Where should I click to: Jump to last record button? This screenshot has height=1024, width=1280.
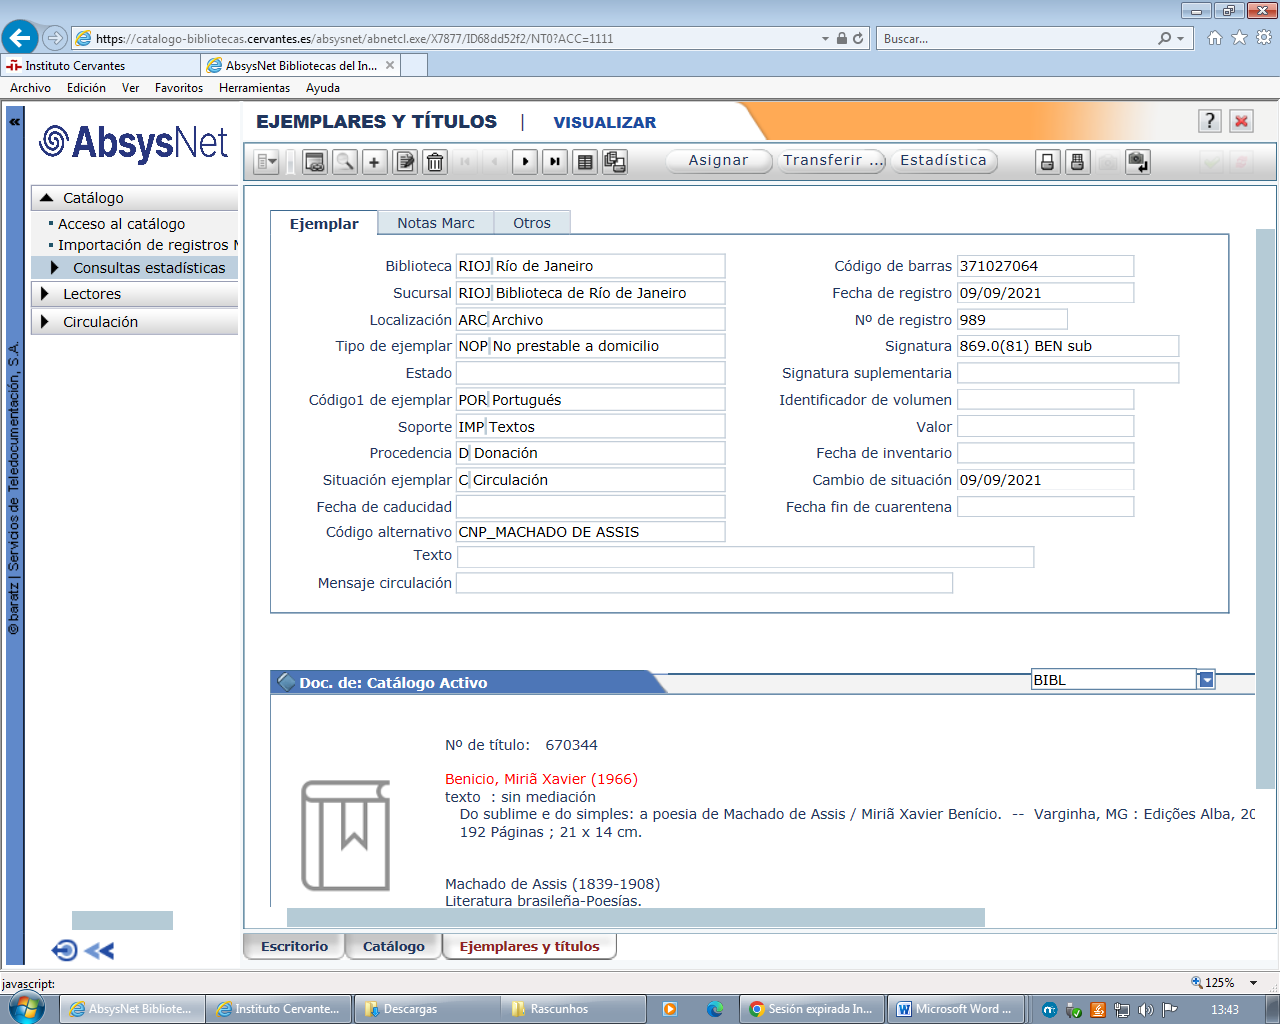click(555, 162)
